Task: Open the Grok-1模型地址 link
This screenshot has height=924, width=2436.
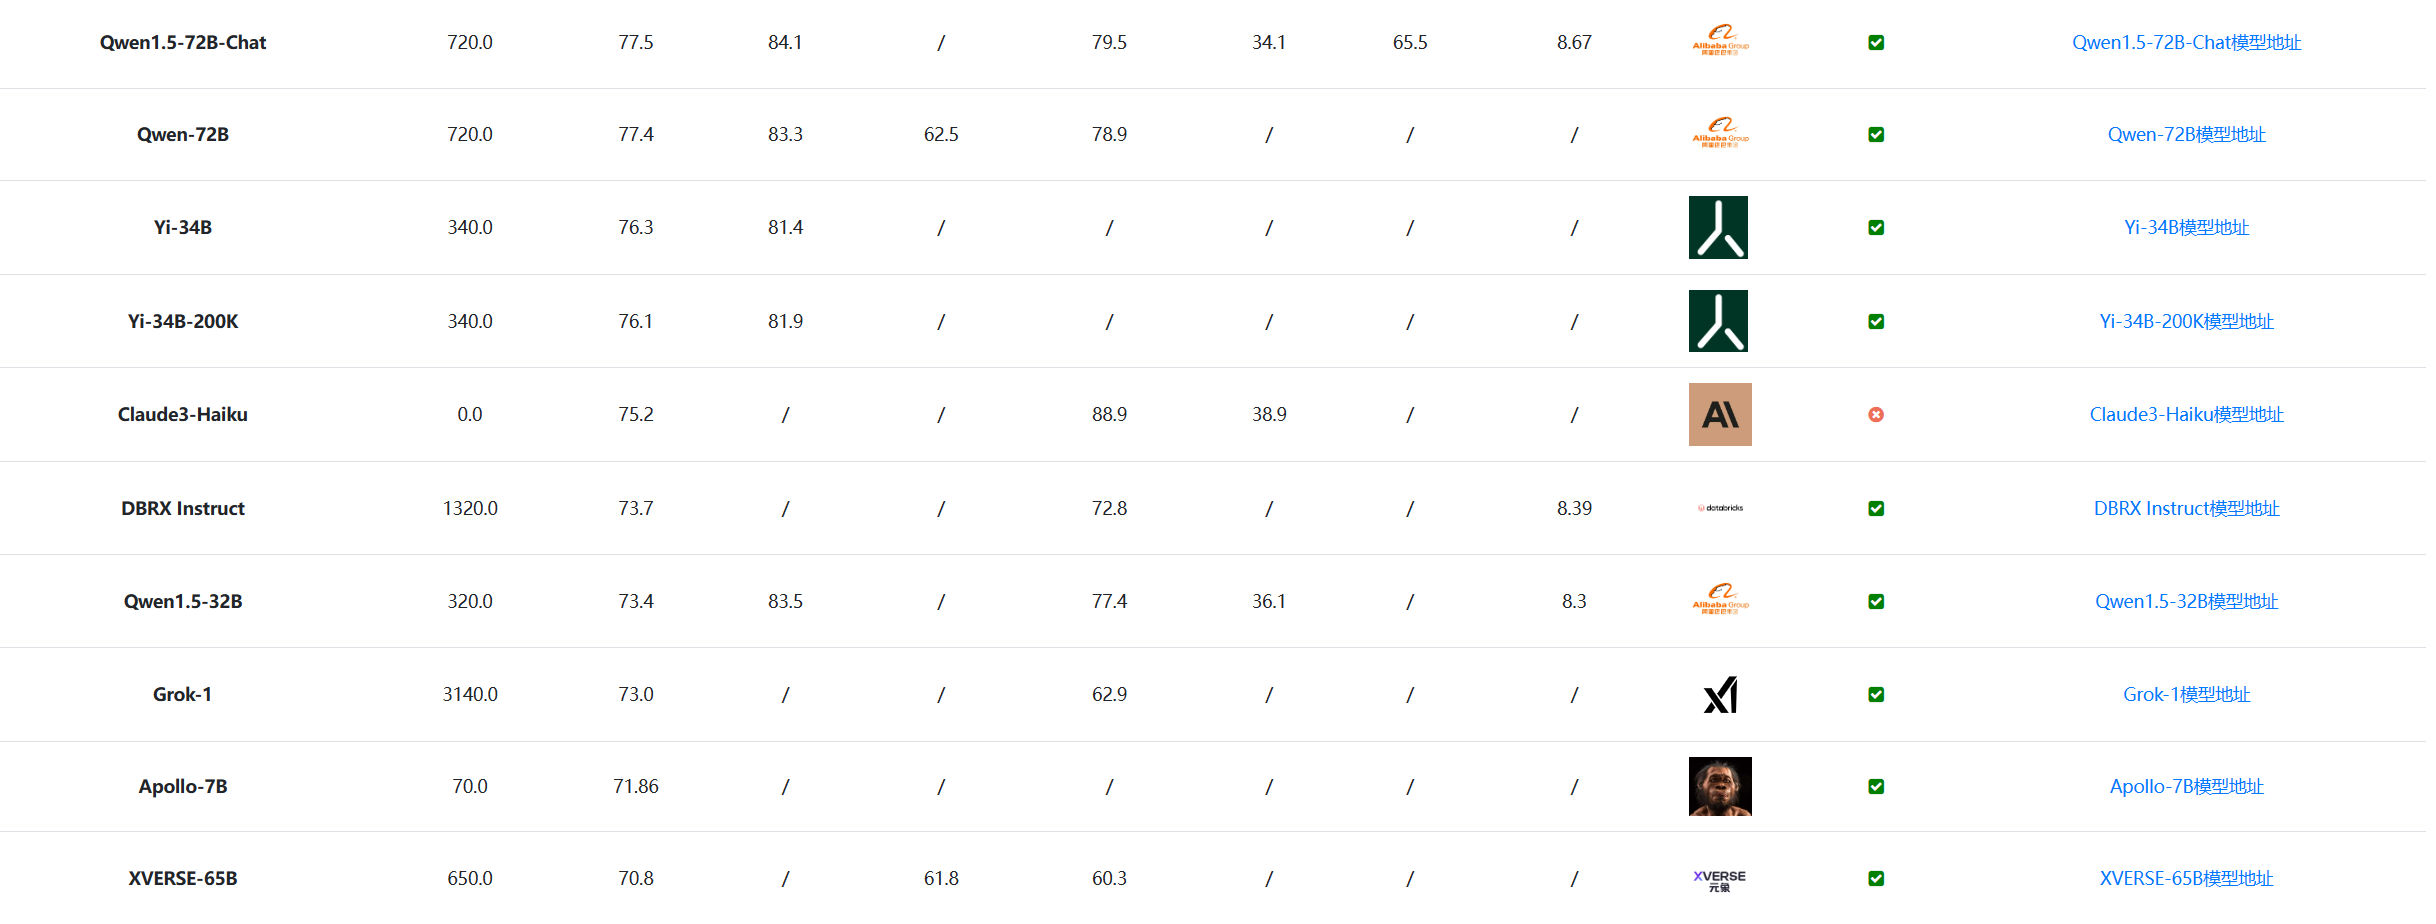Action: pos(2186,695)
